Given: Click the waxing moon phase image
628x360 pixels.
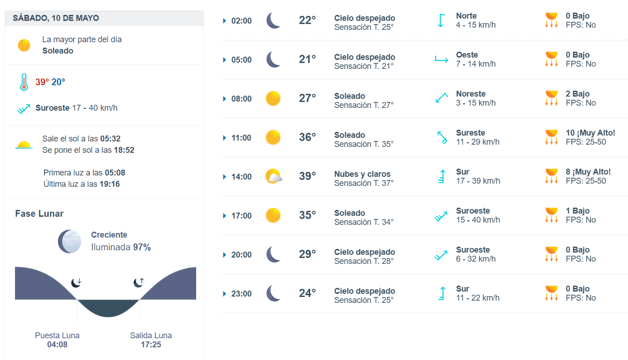Looking at the screenshot, I should 69,241.
